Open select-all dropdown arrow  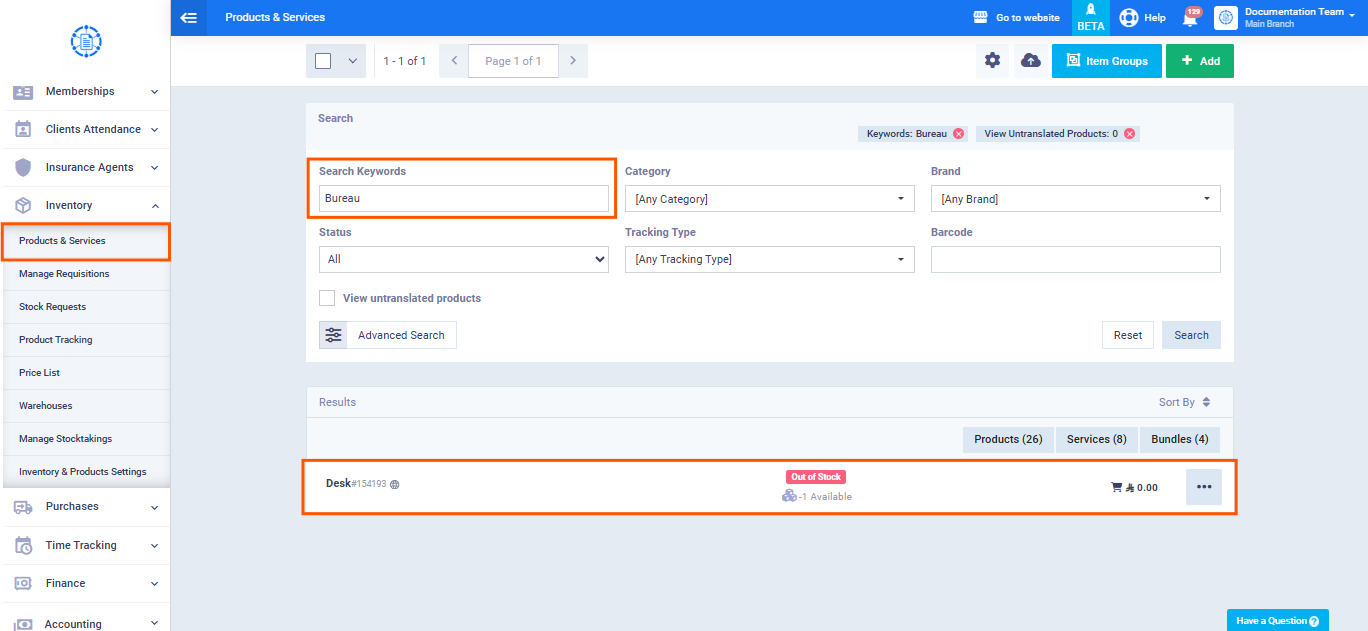[352, 61]
